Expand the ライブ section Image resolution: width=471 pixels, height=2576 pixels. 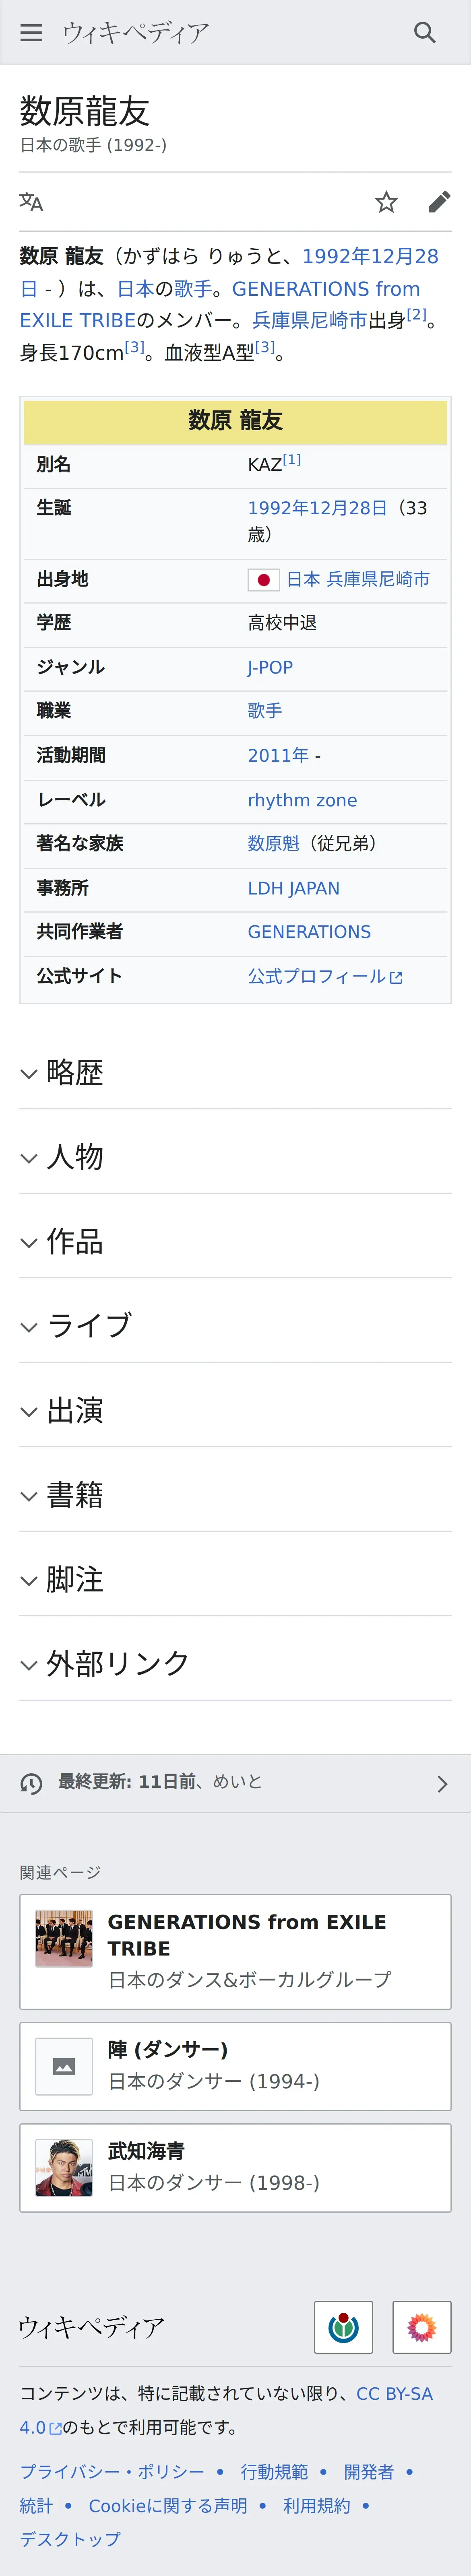pos(235,1326)
